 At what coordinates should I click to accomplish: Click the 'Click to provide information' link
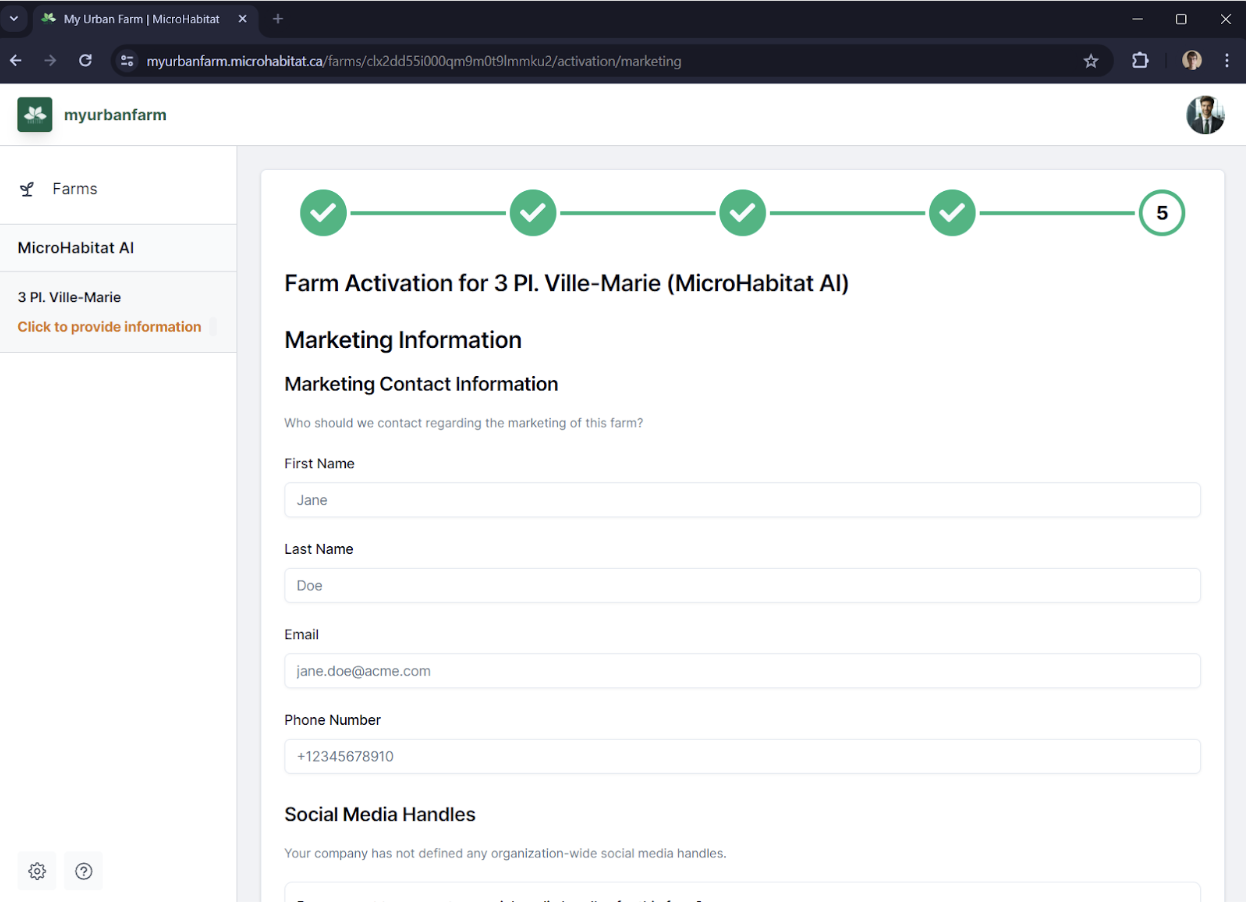click(x=109, y=327)
